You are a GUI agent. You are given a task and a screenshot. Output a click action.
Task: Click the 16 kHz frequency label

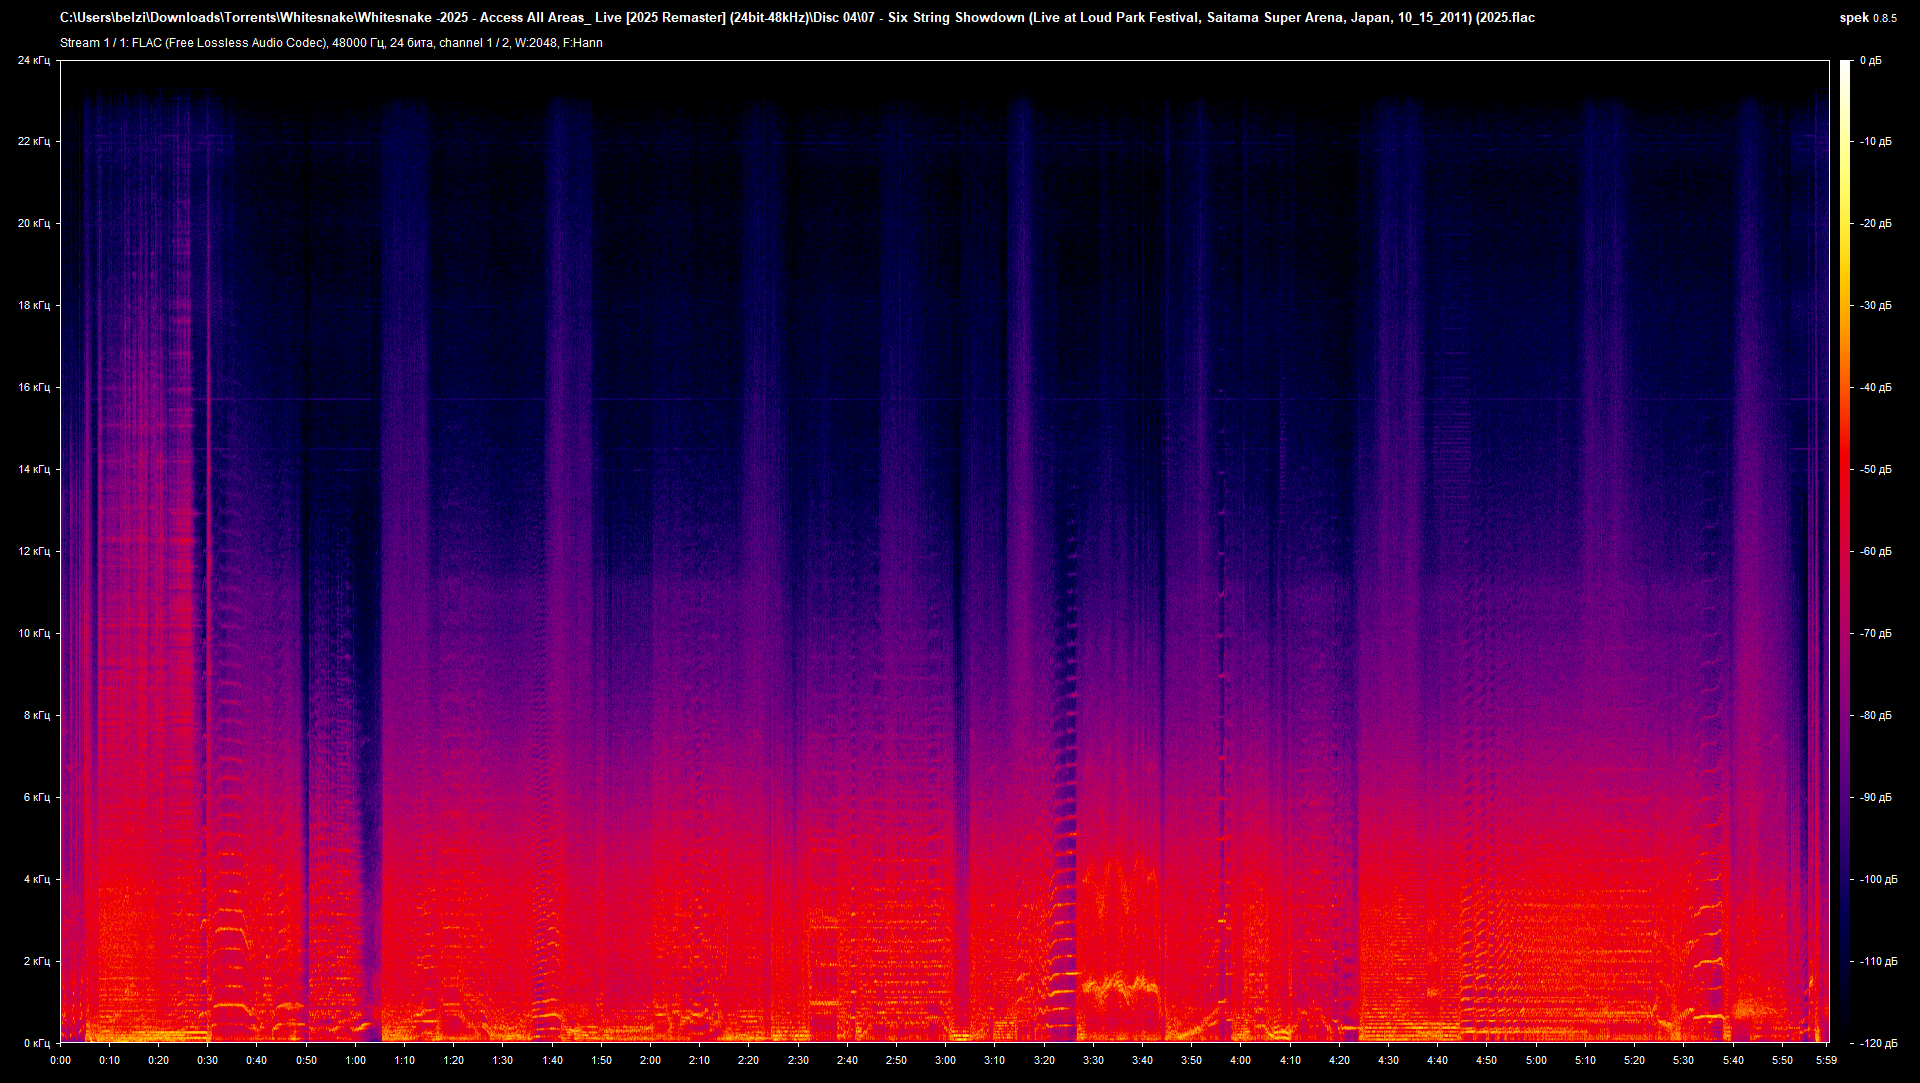[x=33, y=387]
